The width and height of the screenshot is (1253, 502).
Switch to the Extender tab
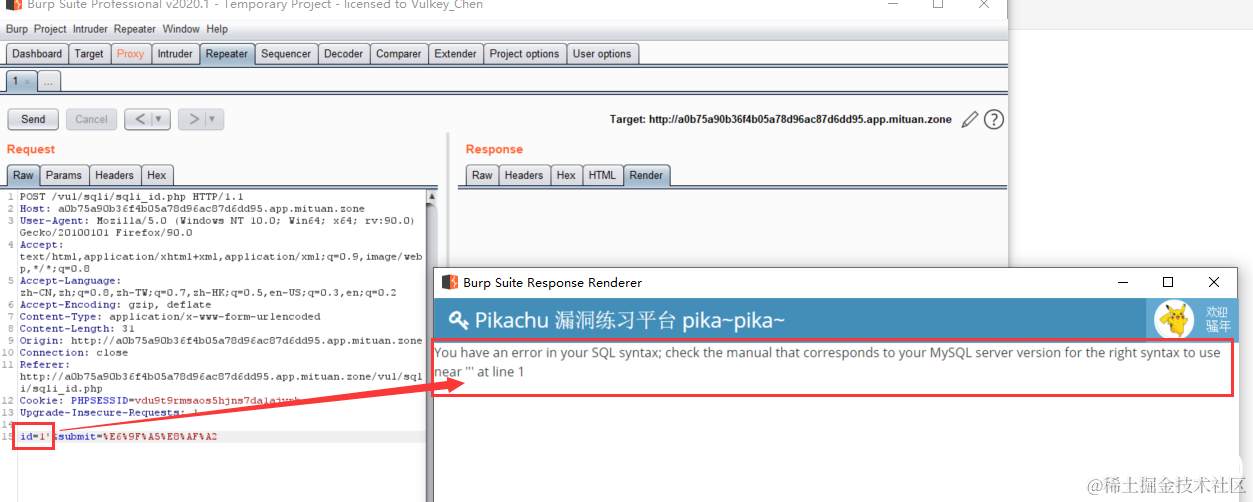455,54
